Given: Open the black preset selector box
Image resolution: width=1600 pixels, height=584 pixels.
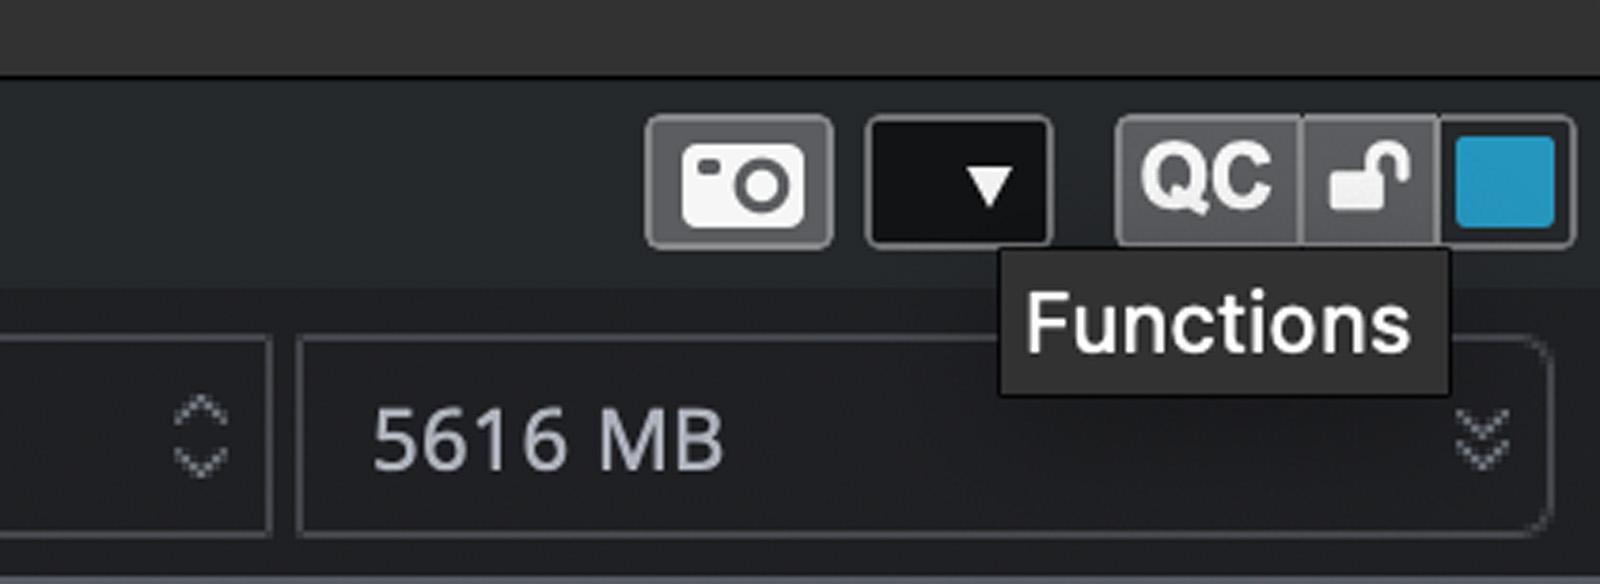Looking at the screenshot, I should click(x=958, y=182).
